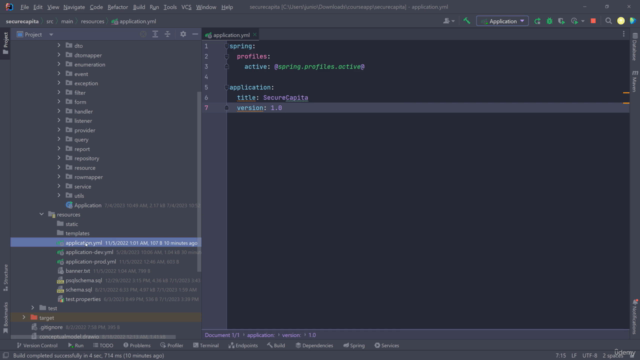Open the editor tabs more-options menu

[x=623, y=35]
